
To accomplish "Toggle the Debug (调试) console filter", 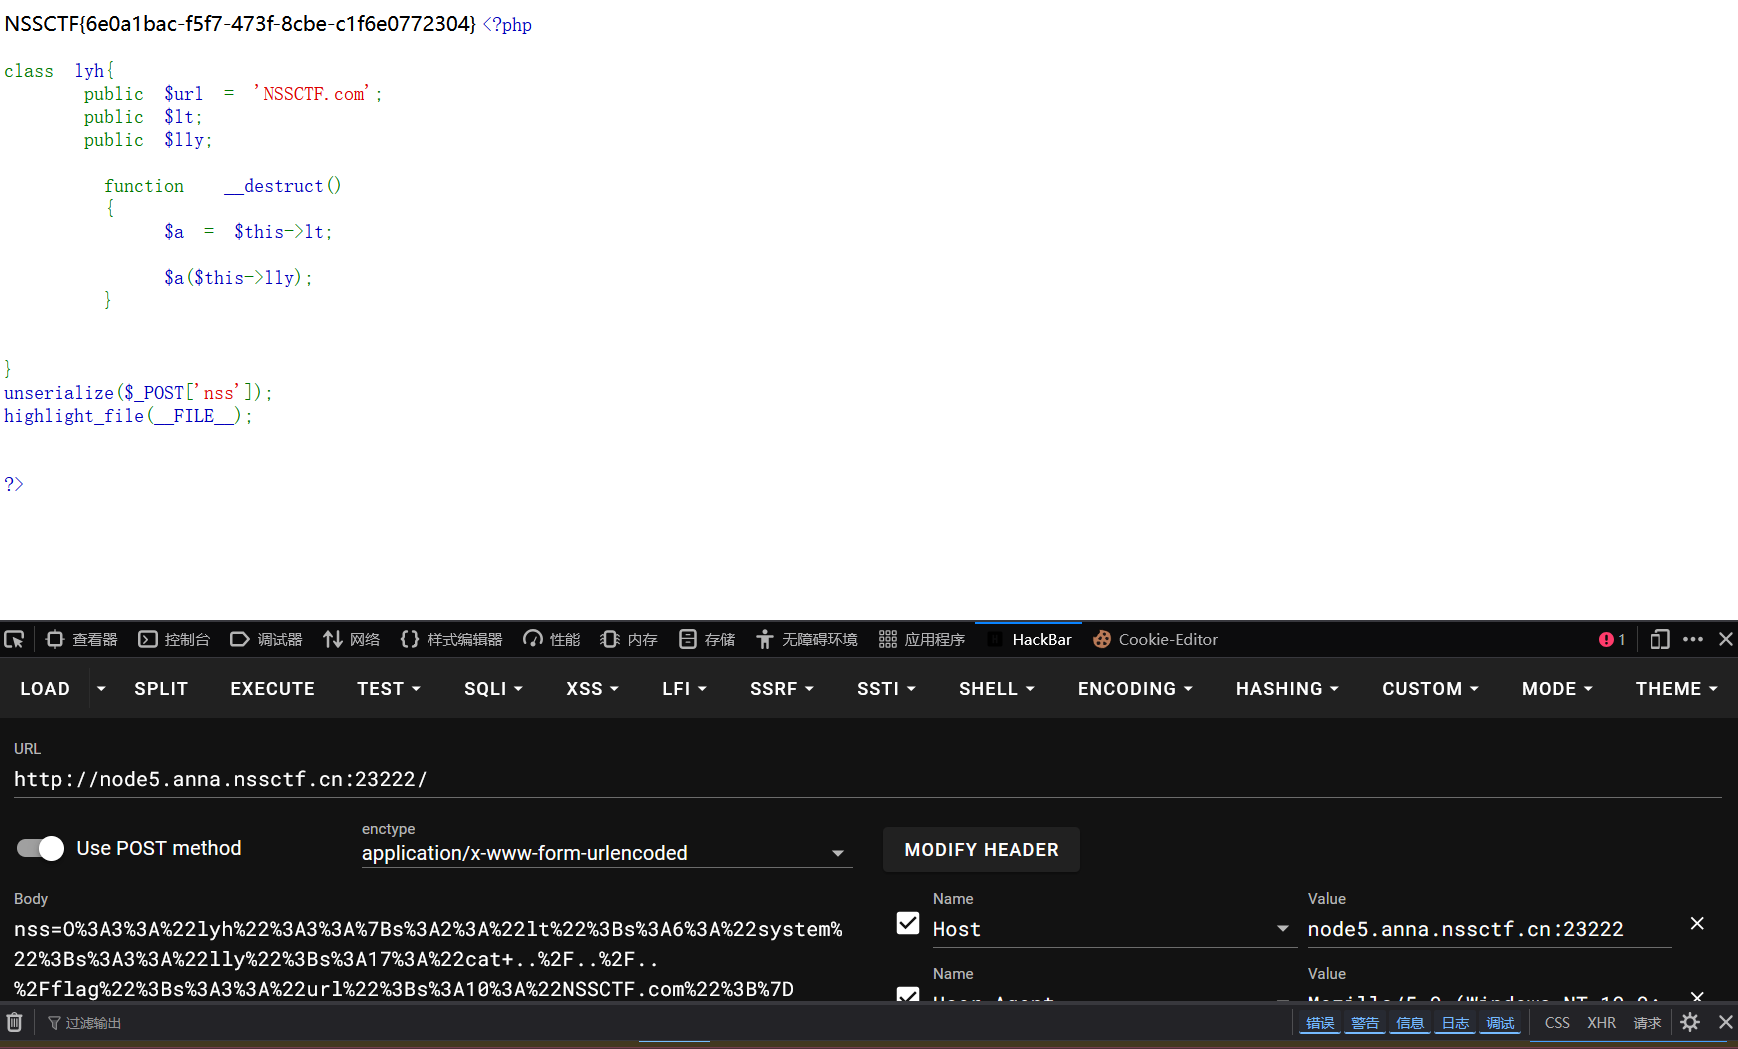I will point(1500,1023).
